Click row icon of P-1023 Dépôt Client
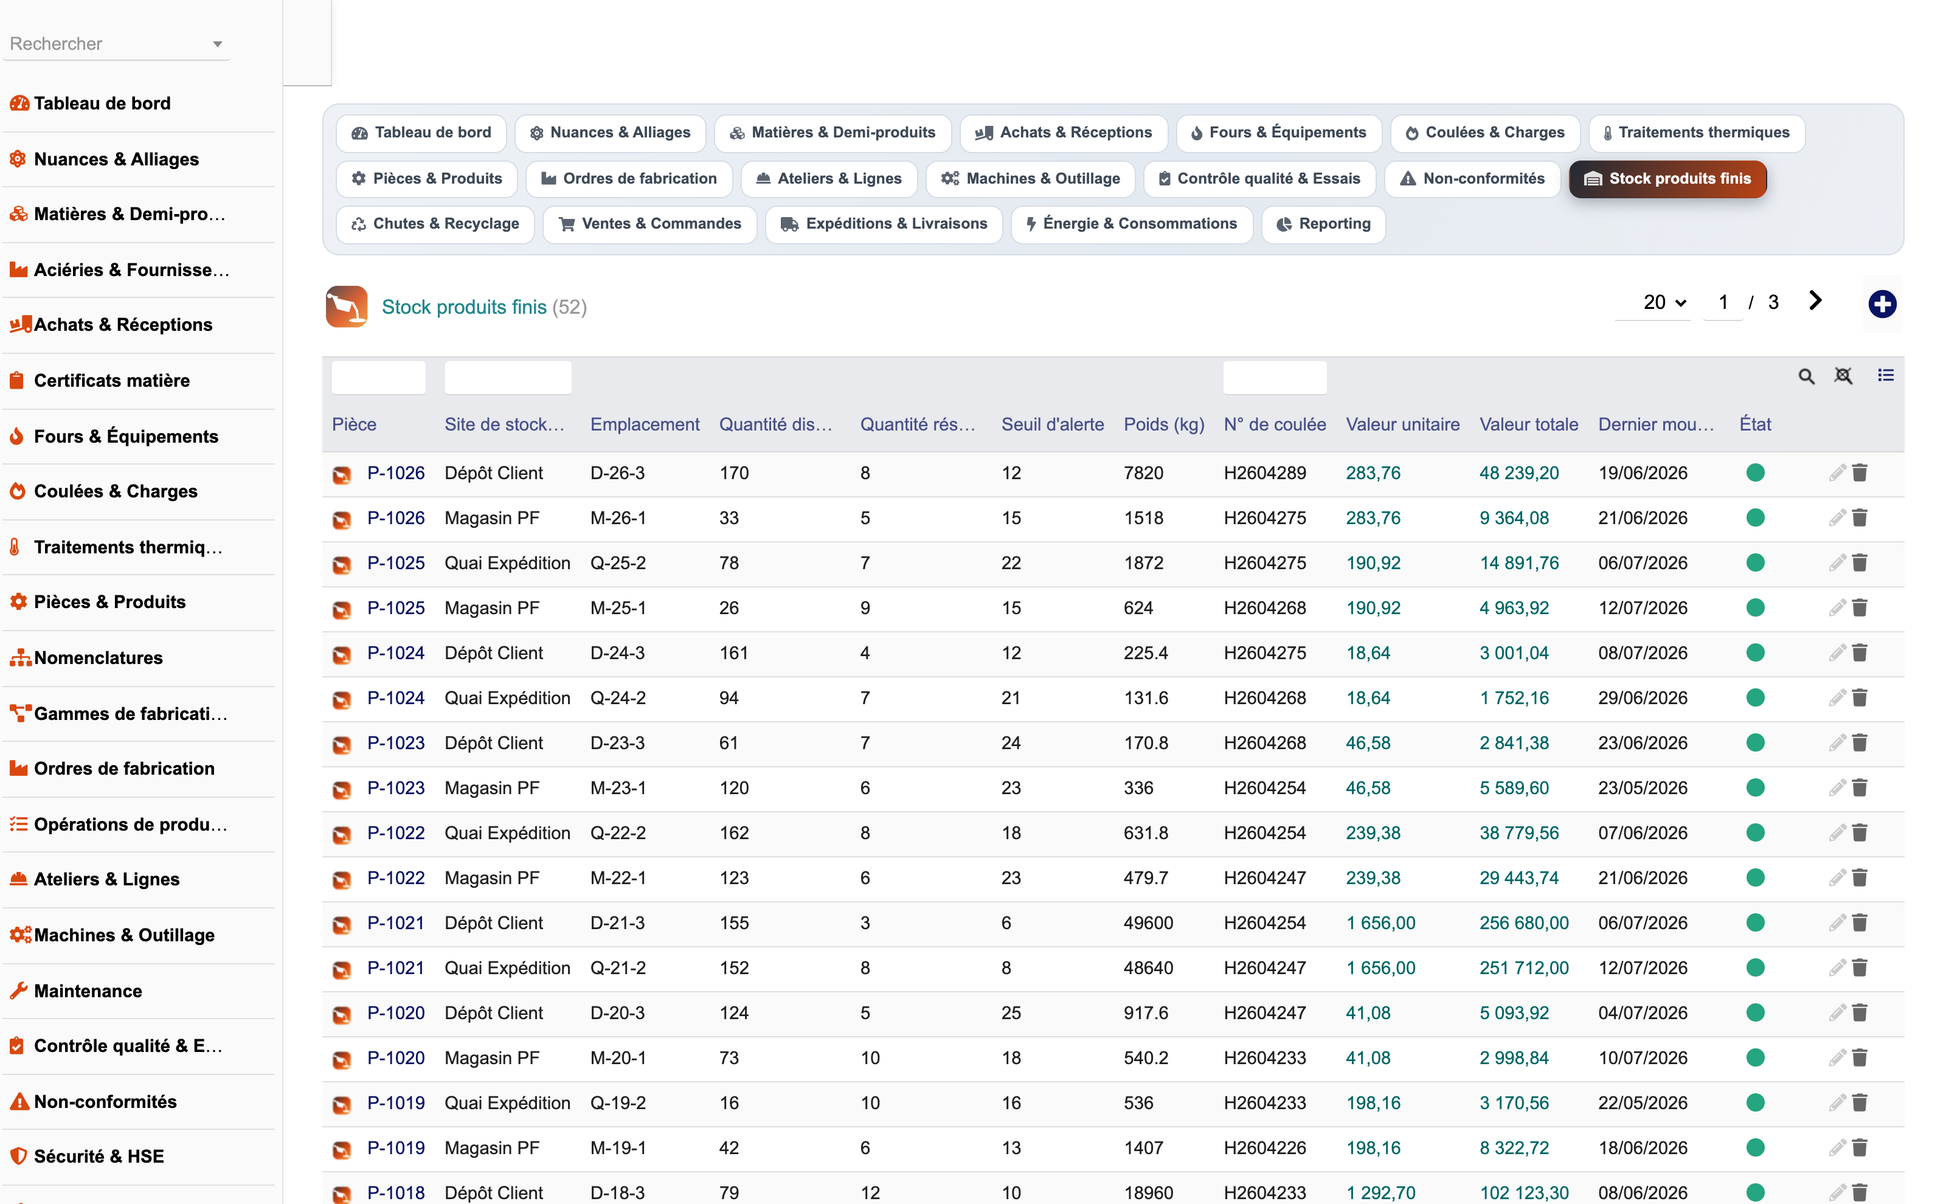The width and height of the screenshot is (1946, 1204). pyautogui.click(x=342, y=744)
